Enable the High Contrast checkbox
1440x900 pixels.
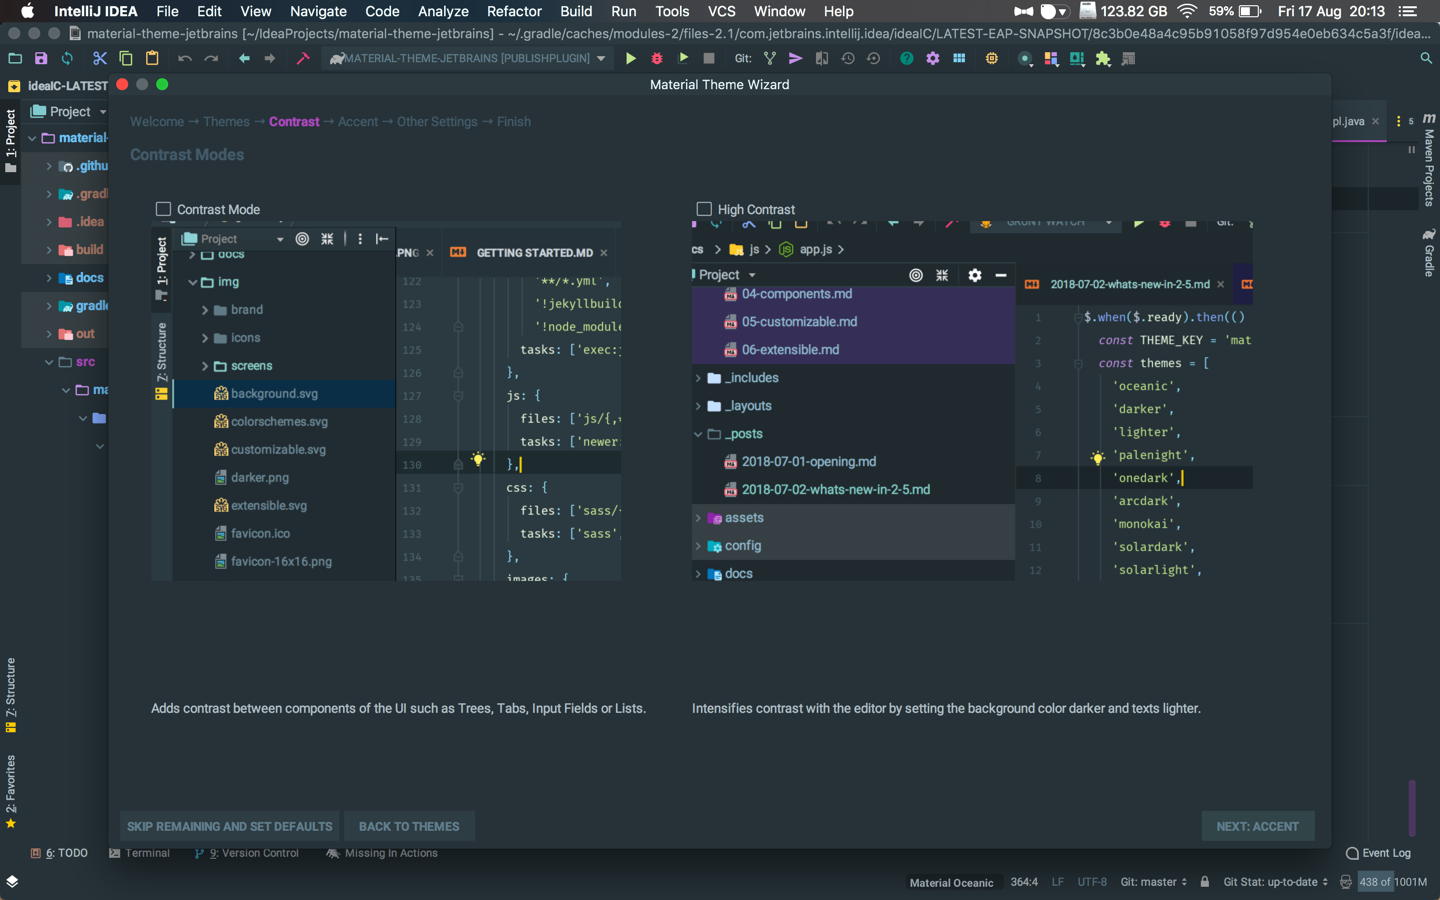click(x=704, y=209)
